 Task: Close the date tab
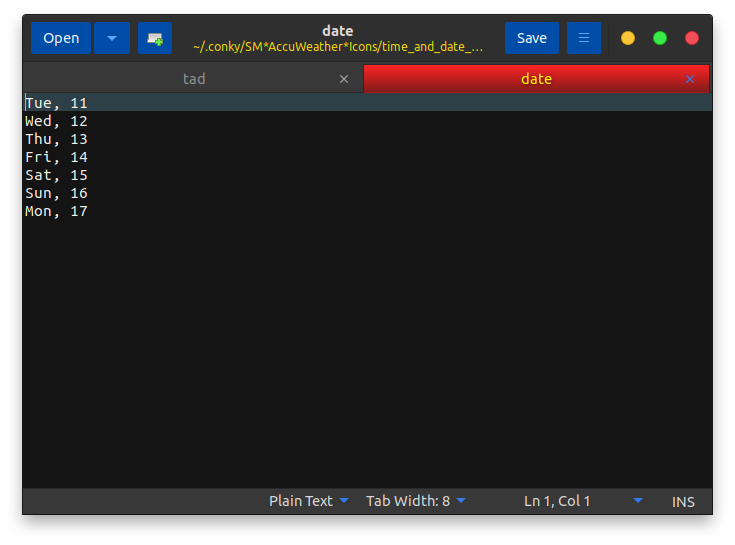(x=690, y=79)
